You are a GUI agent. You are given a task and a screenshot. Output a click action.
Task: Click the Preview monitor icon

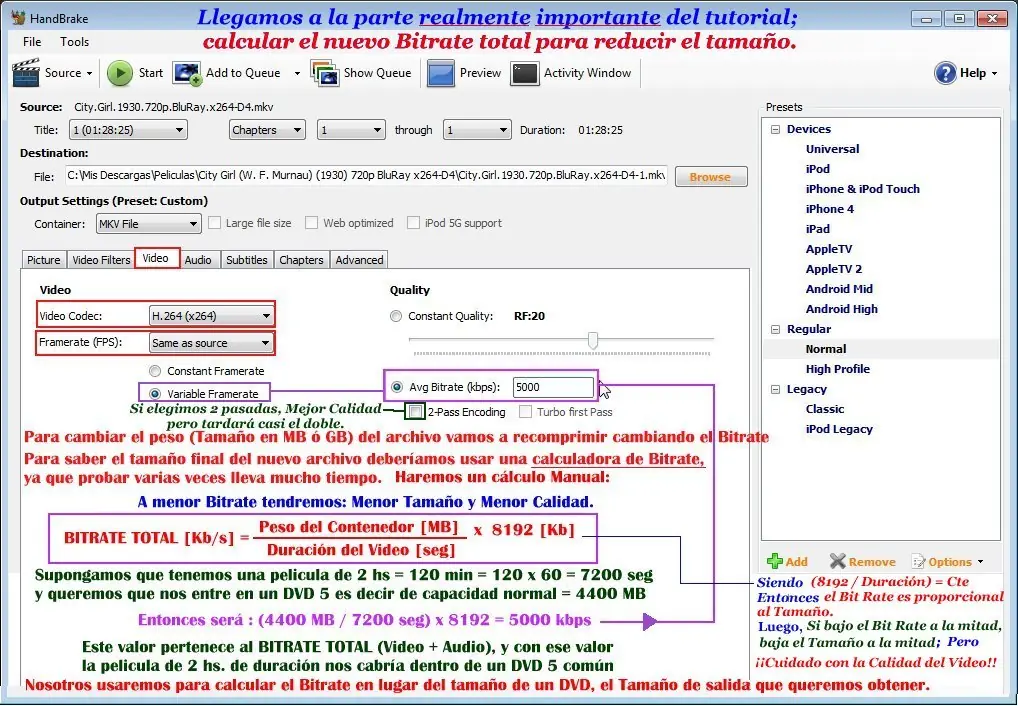[x=440, y=73]
